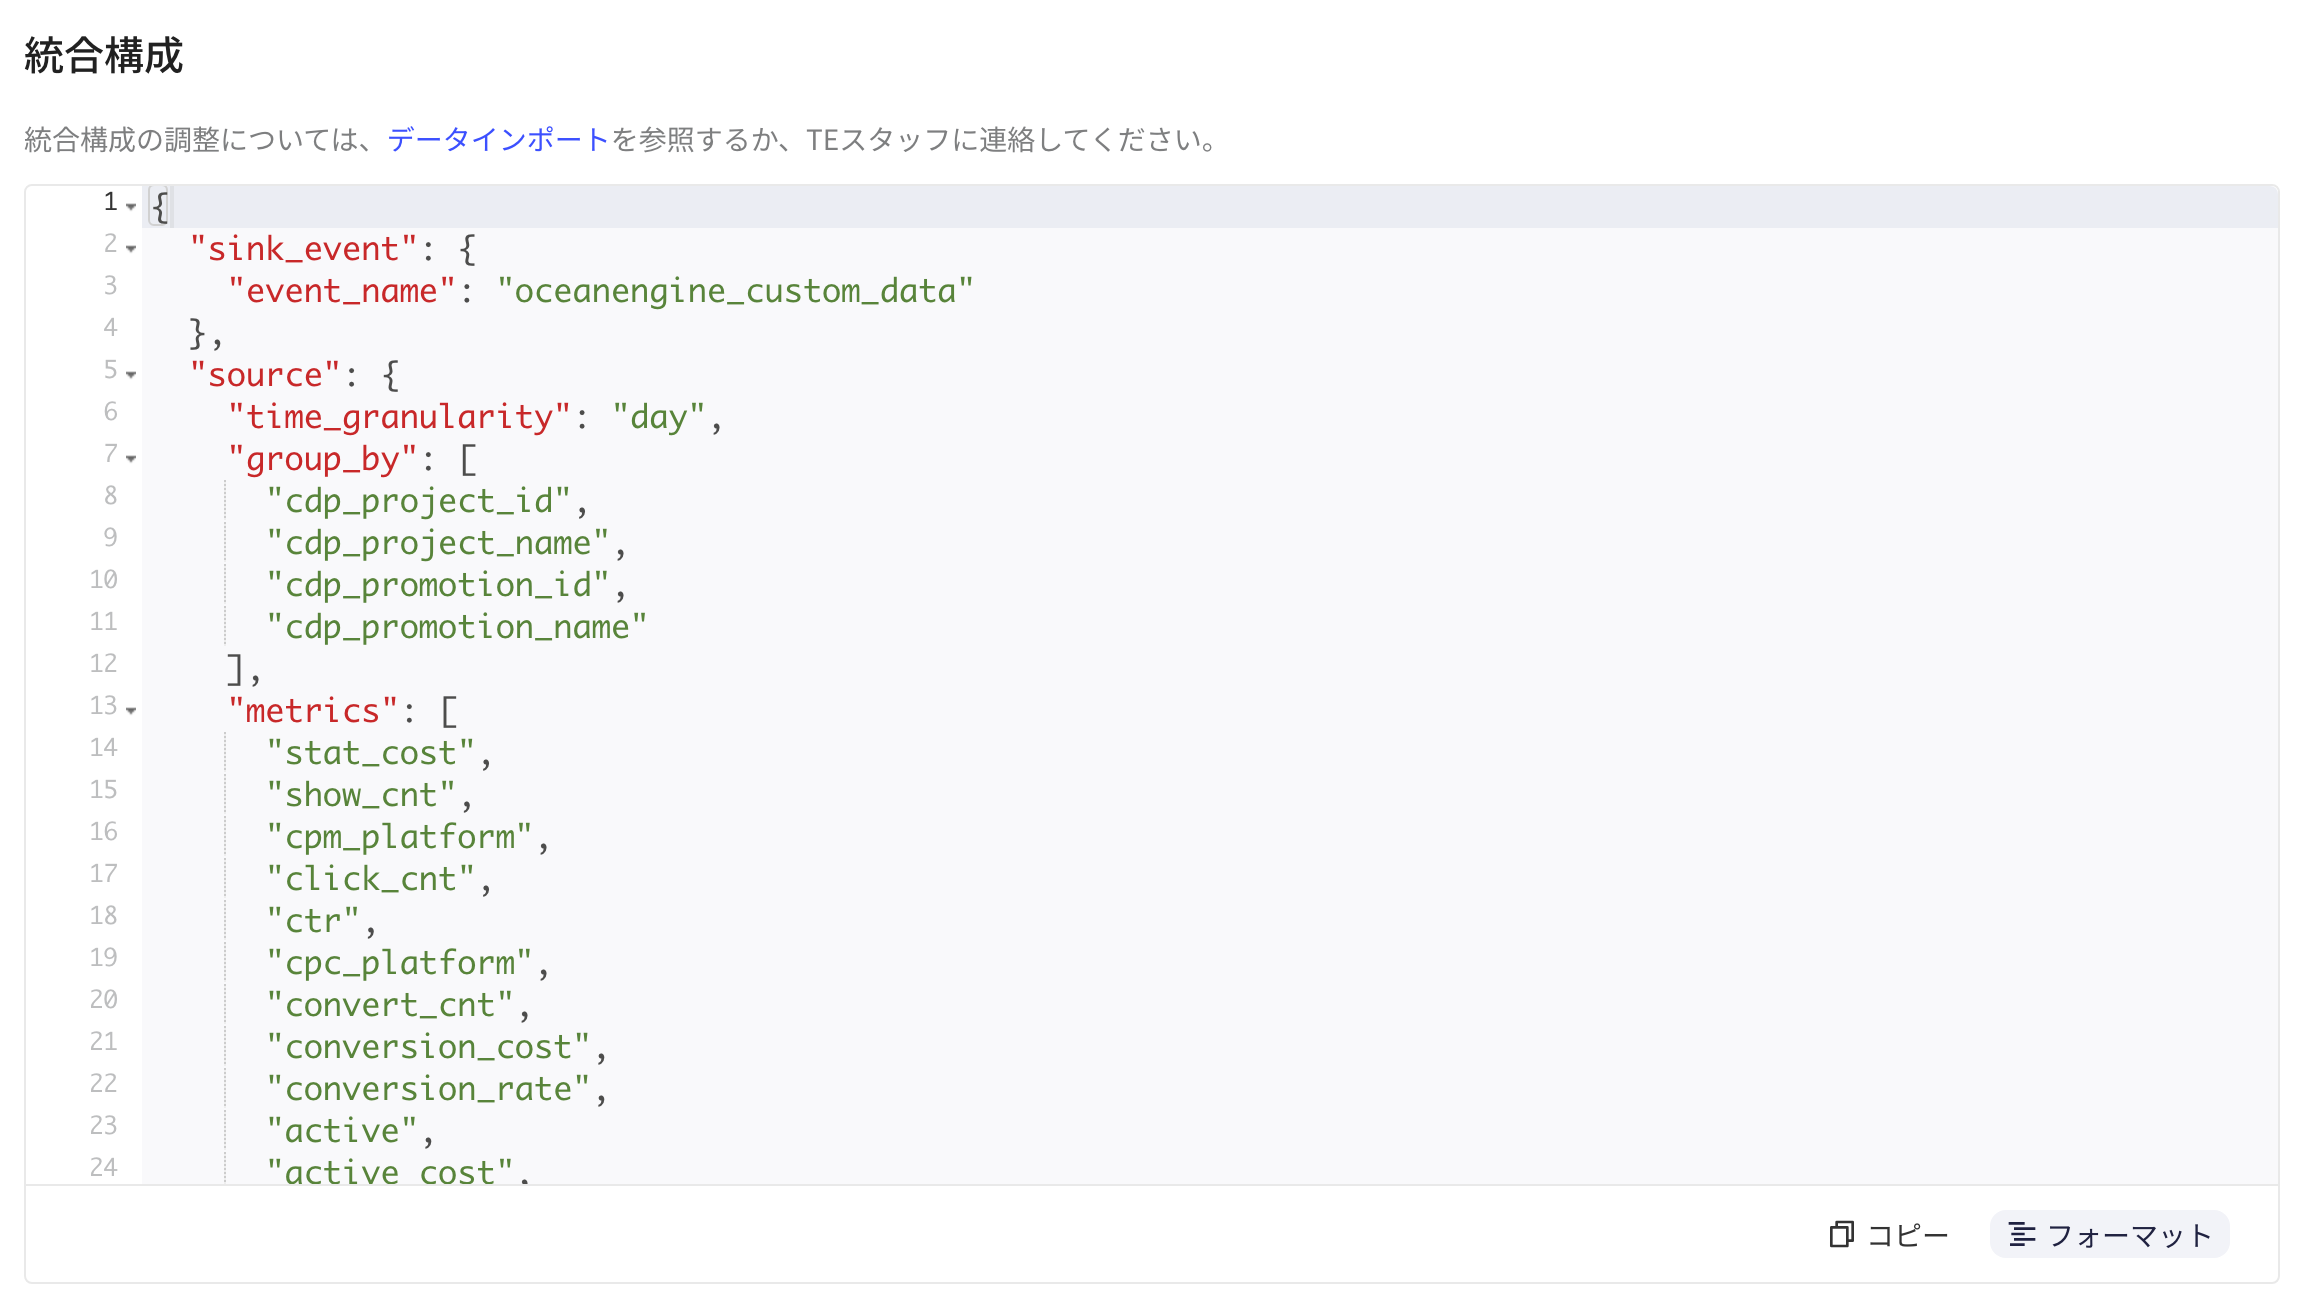This screenshot has width=2304, height=1308.
Task: Click the "cdp_project_id" entry
Action: [x=419, y=501]
